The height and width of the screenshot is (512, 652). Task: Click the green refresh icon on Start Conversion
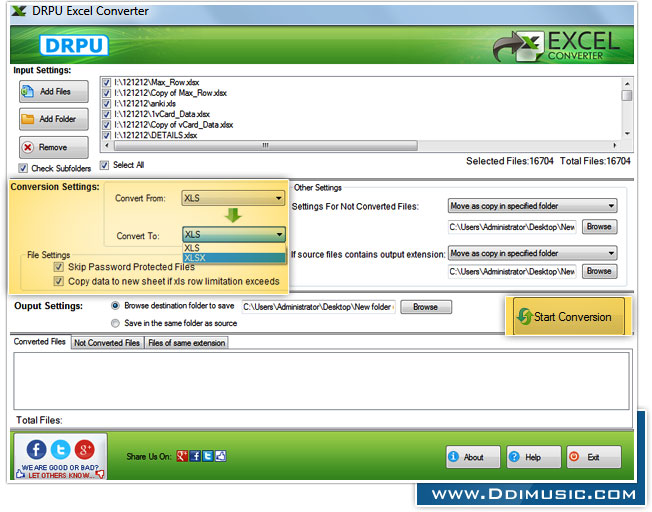point(524,317)
